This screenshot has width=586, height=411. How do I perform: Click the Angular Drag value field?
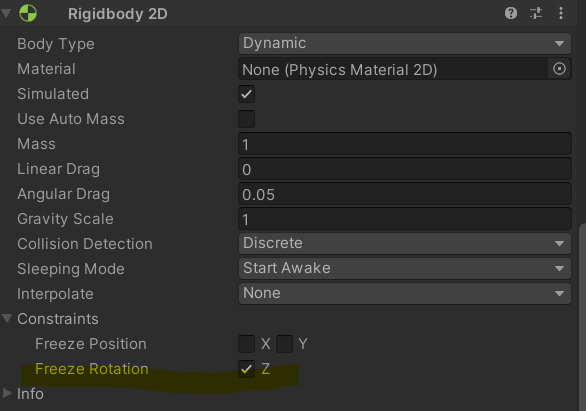click(x=405, y=194)
